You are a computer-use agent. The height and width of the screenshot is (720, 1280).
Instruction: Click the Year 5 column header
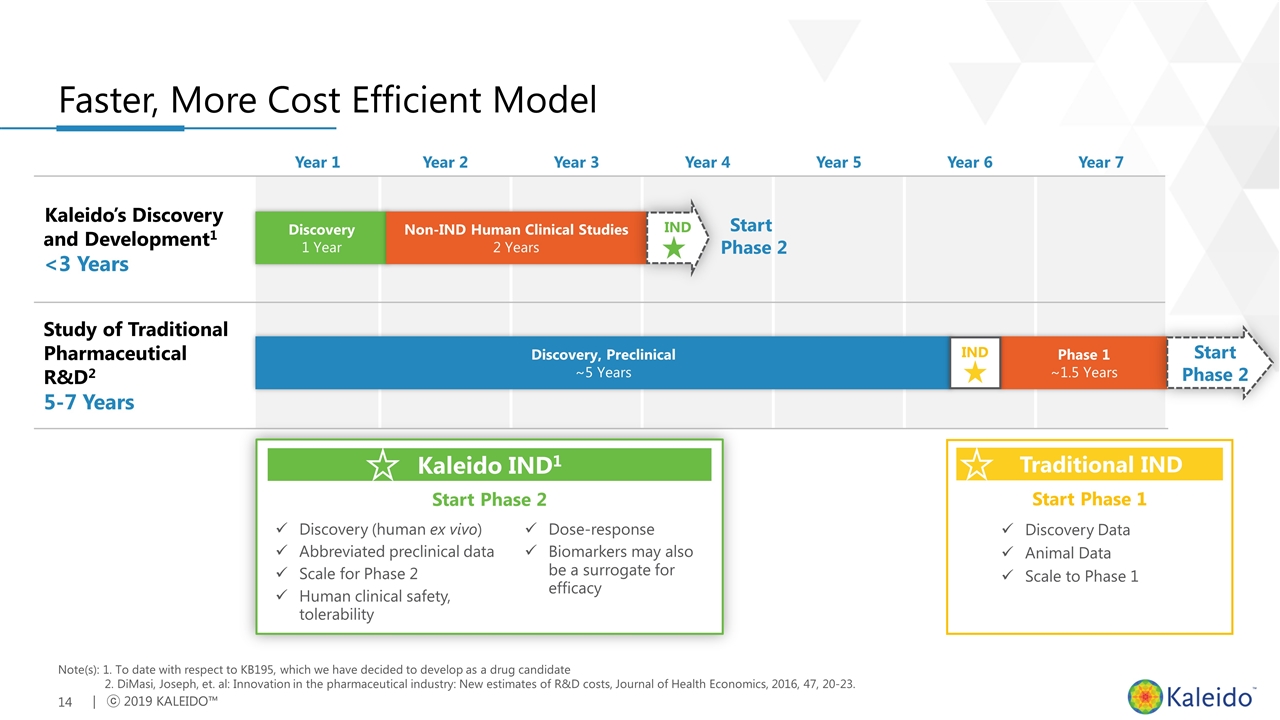click(x=838, y=162)
